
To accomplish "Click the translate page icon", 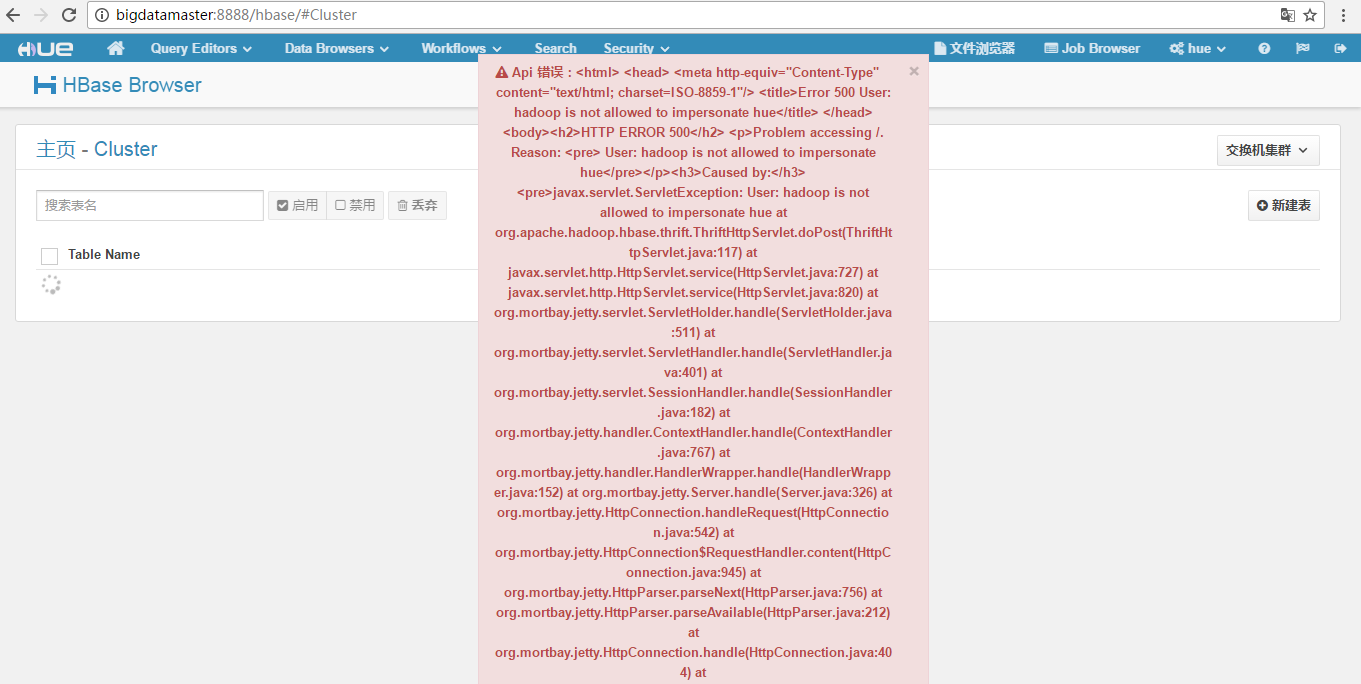I will coord(1288,15).
